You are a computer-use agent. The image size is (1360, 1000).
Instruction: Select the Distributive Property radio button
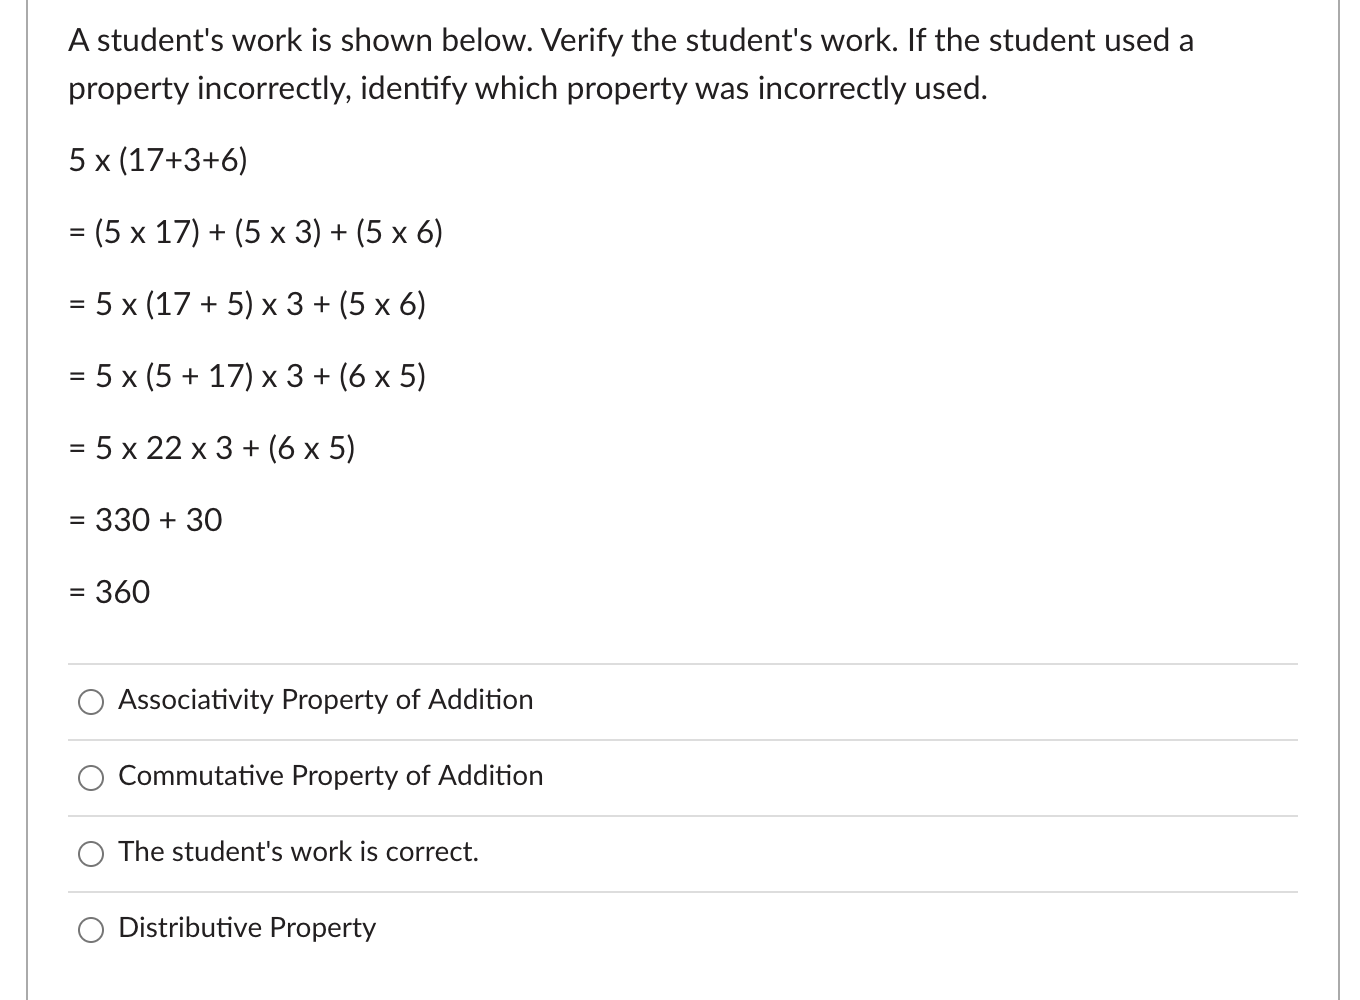click(91, 929)
